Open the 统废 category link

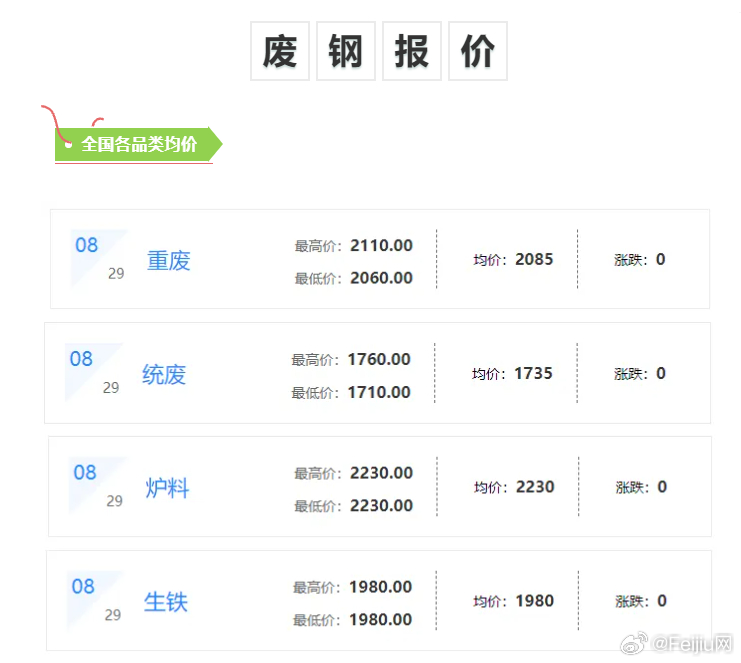[x=164, y=375]
